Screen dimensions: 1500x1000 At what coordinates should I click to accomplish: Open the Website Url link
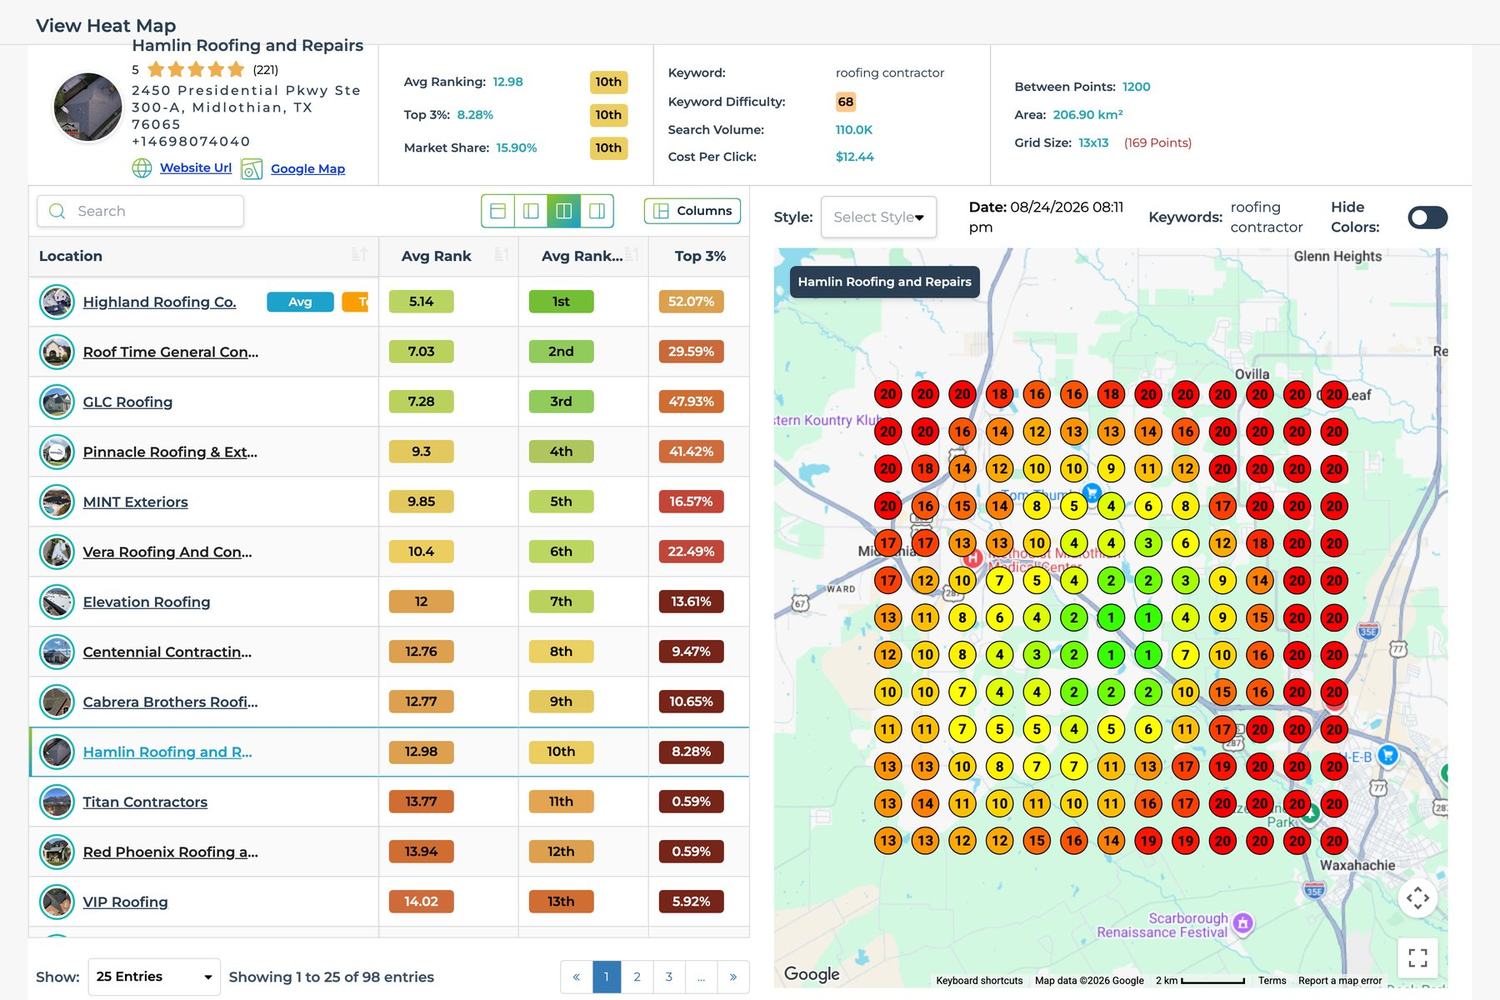point(196,168)
